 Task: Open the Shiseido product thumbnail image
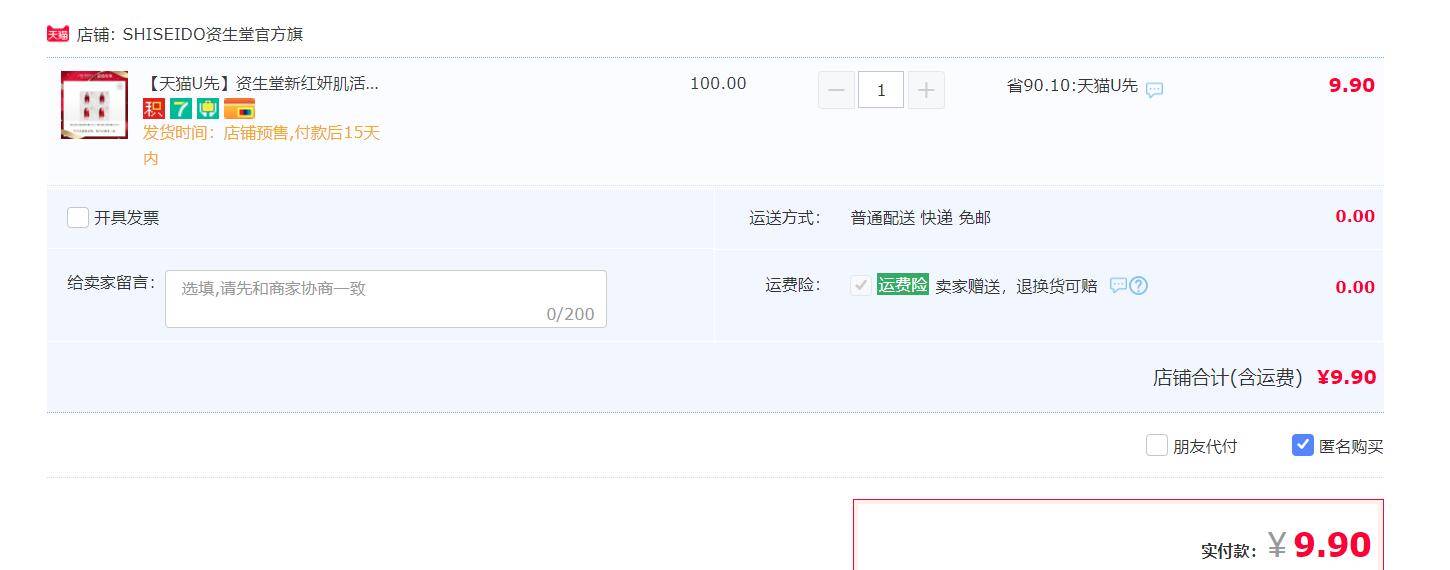pos(94,105)
